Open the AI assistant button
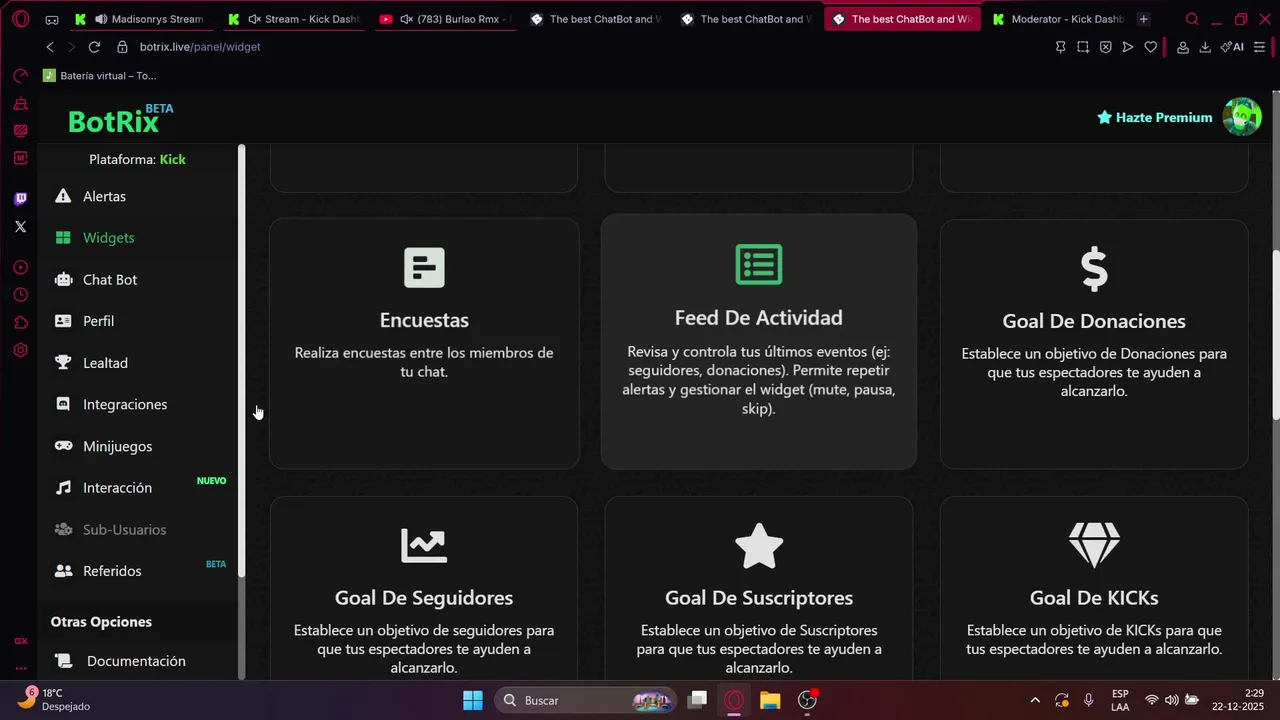 click(1232, 47)
